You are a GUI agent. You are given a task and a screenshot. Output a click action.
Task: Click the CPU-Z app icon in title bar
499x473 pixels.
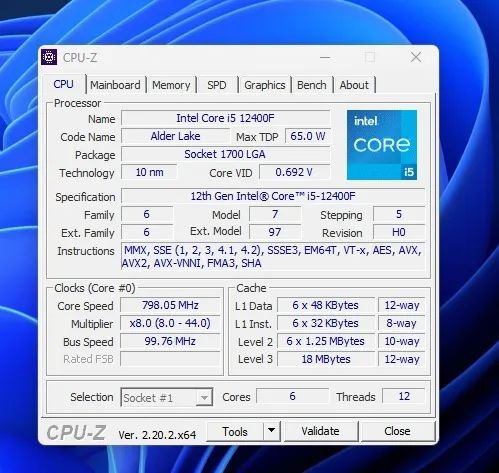(x=49, y=57)
